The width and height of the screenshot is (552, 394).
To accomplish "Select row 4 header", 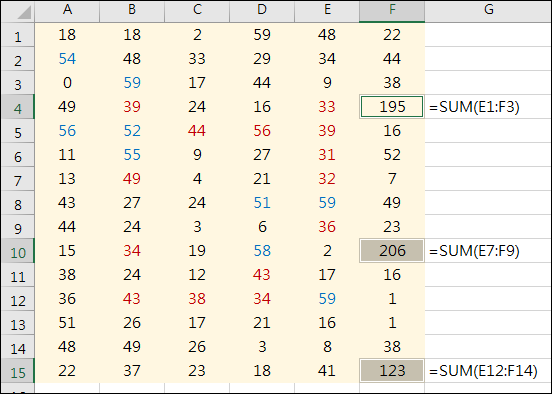I will (18, 107).
